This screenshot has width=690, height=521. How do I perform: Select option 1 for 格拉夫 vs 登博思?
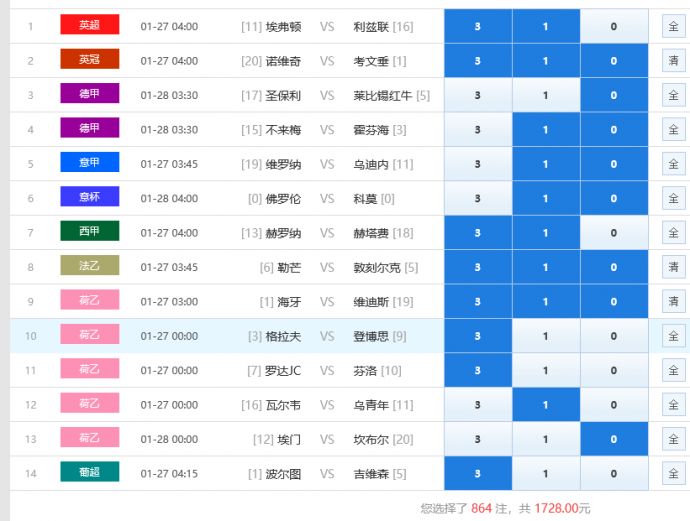(545, 336)
